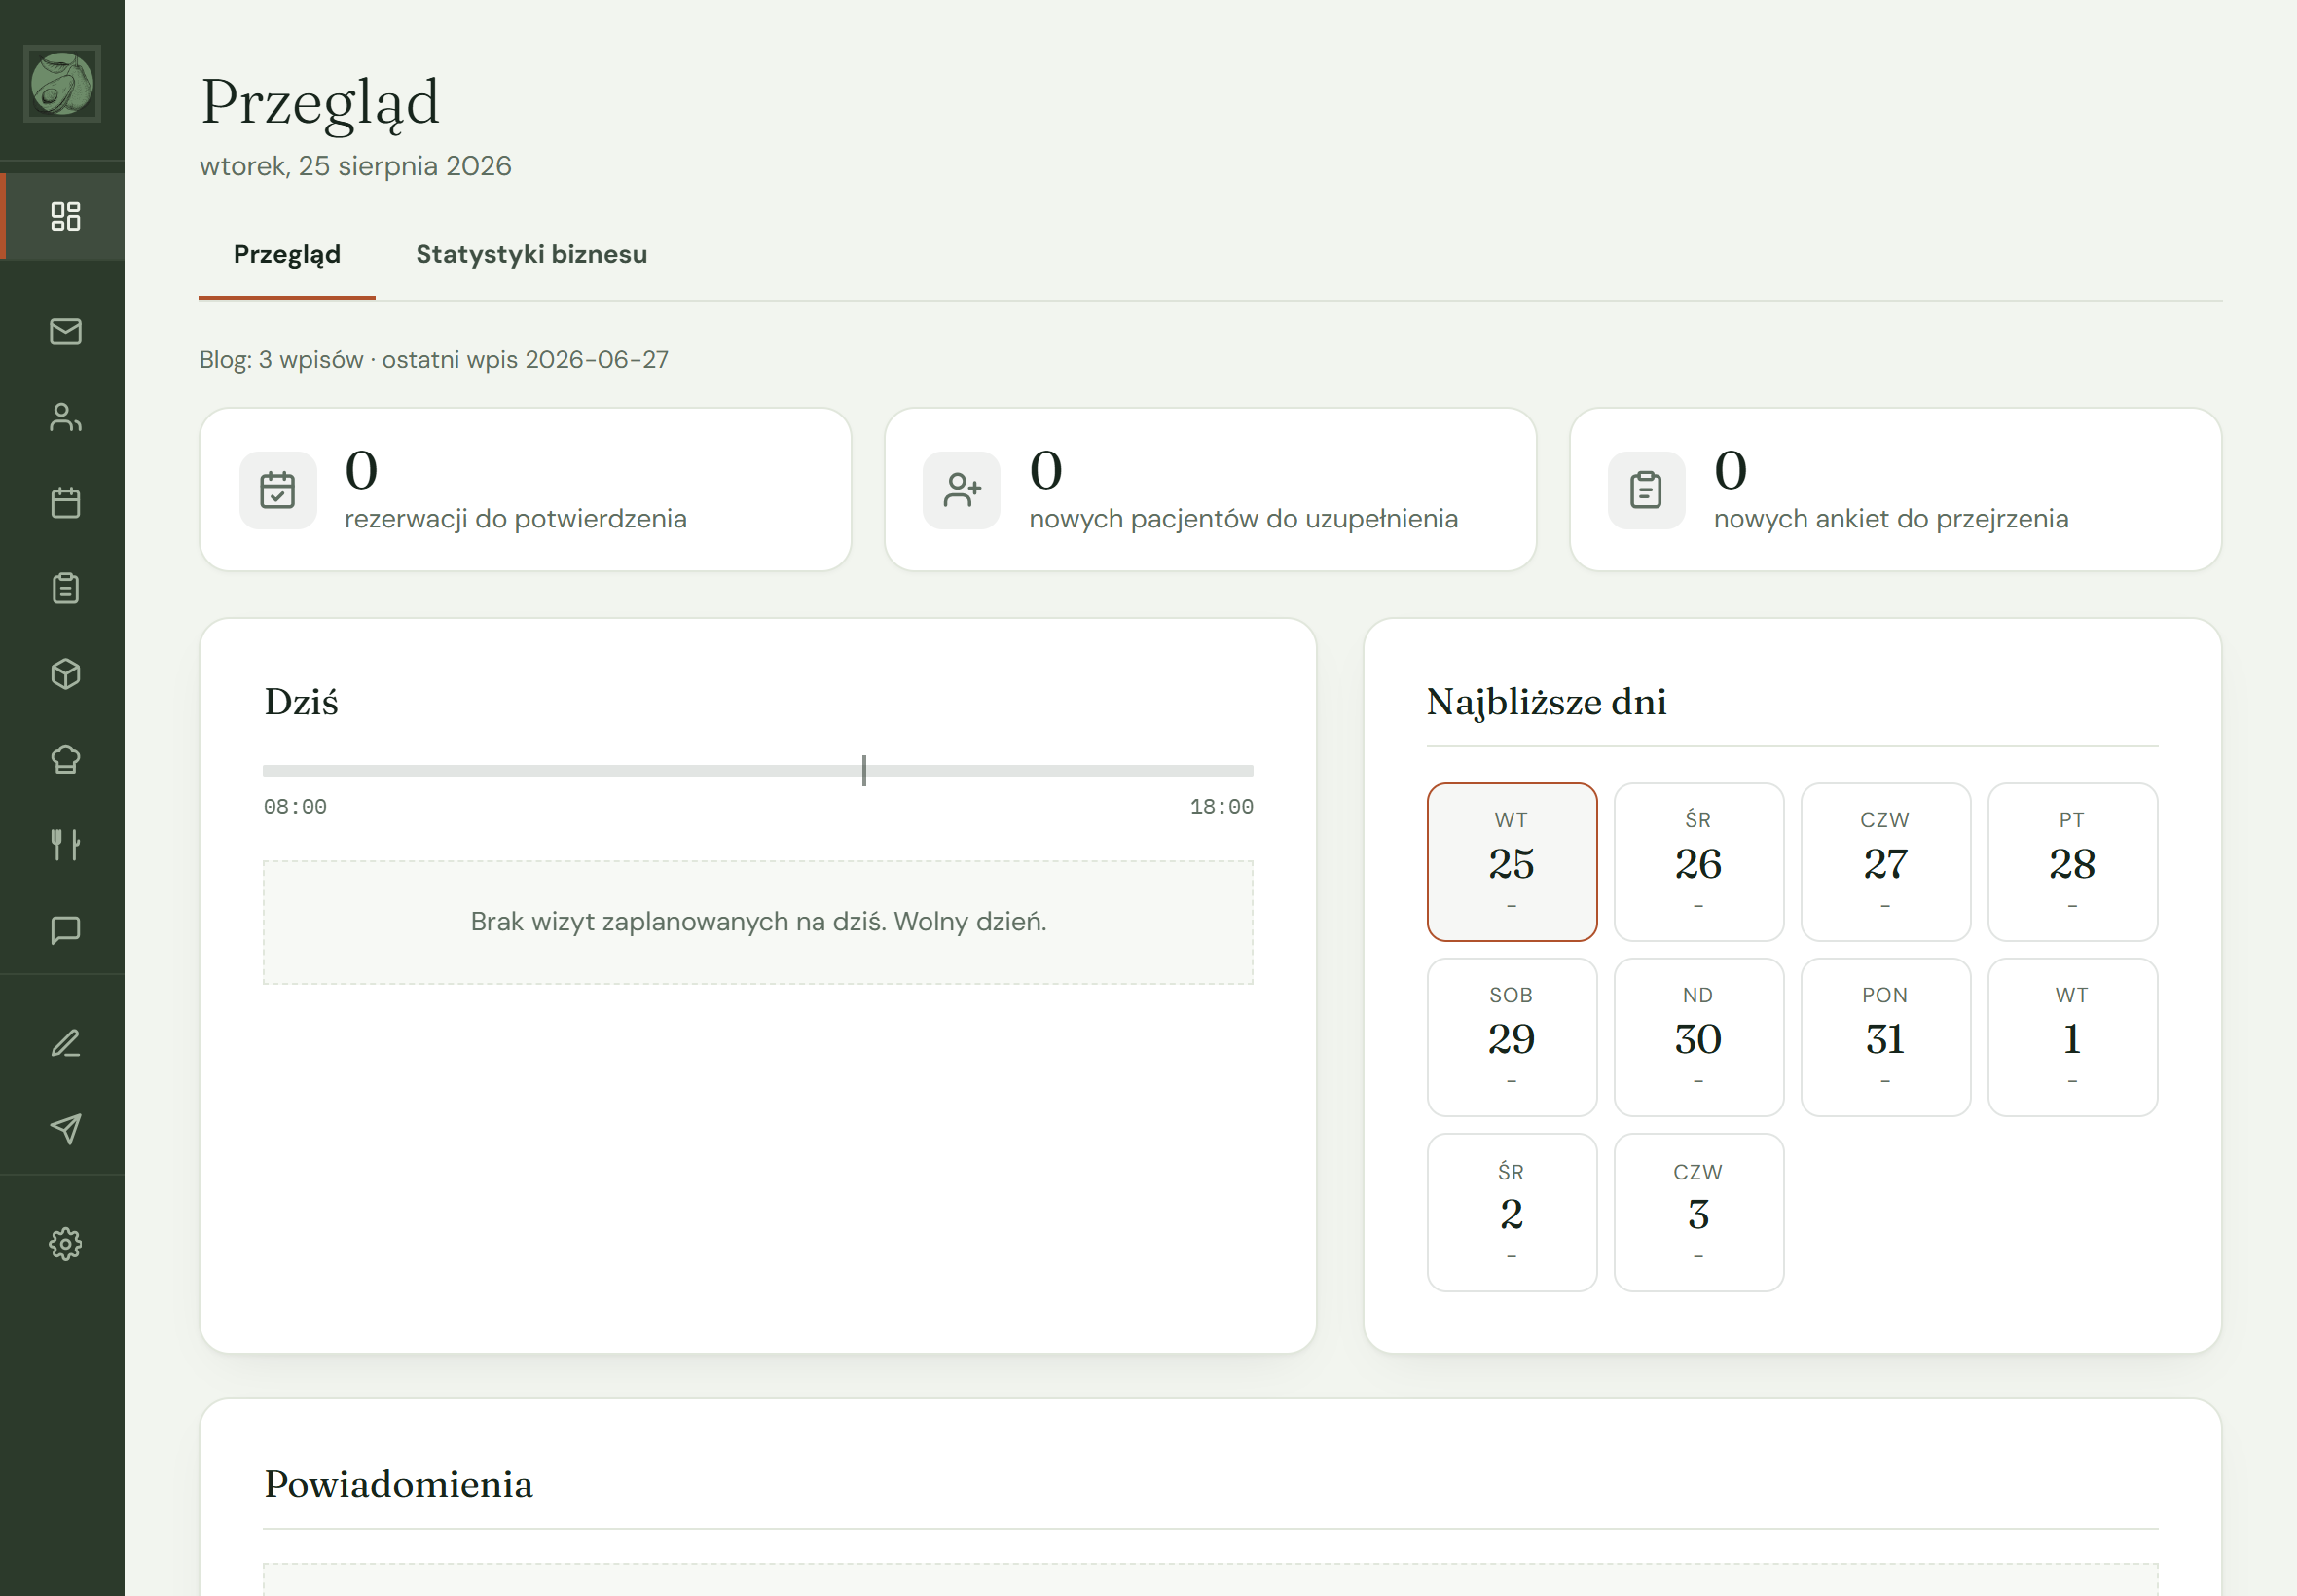Click the avocado logo in sidebar

(62, 83)
